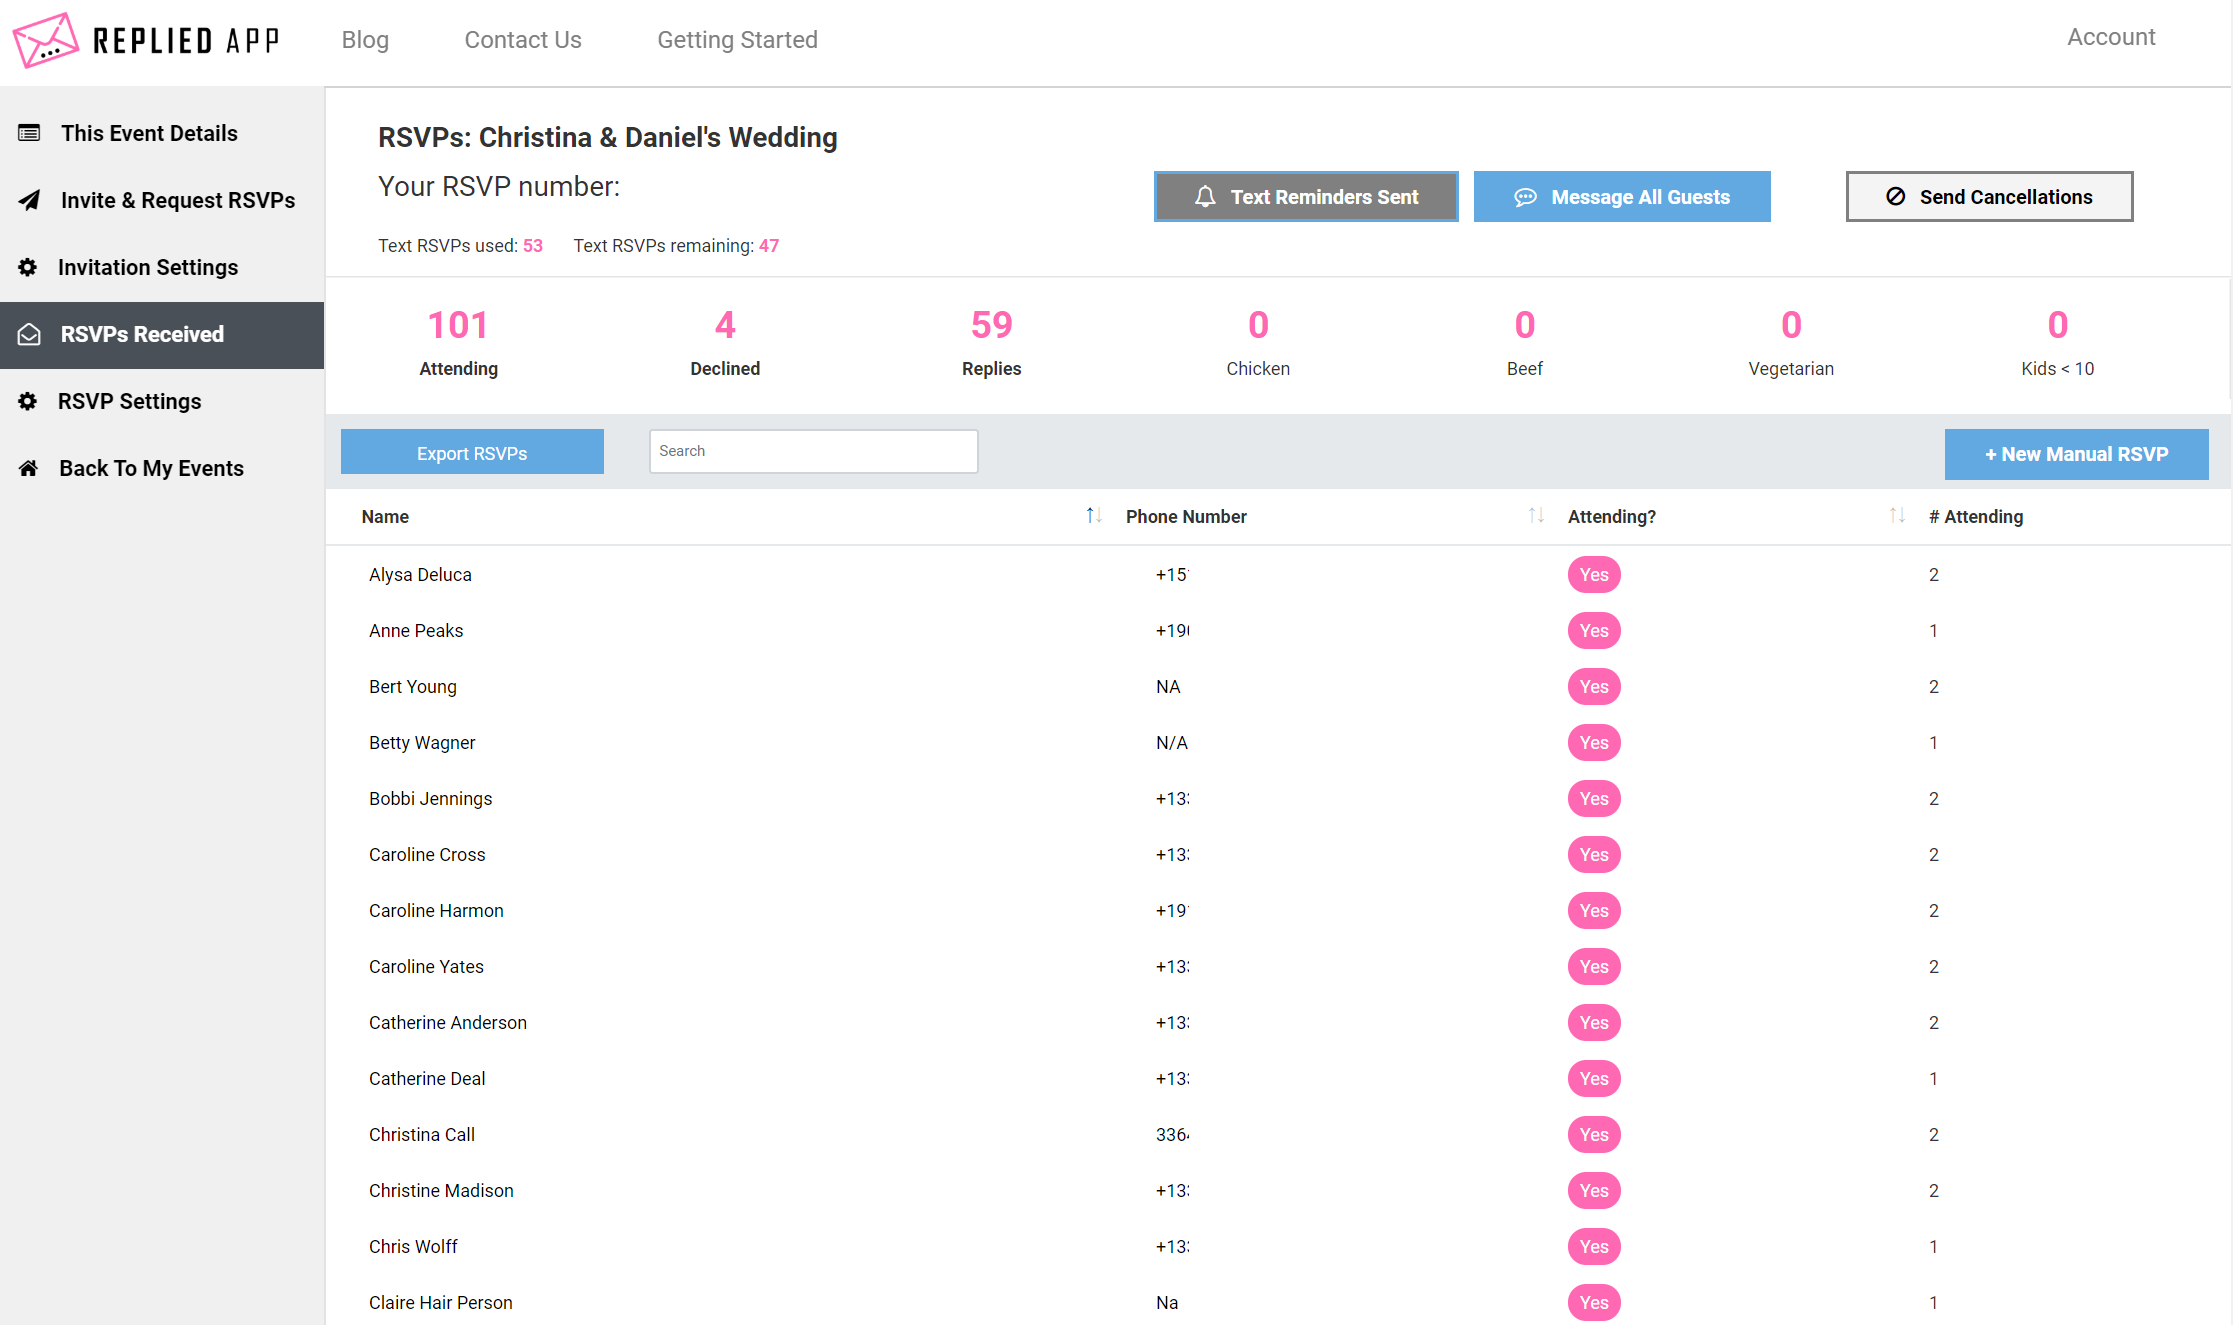Click the cancel icon for Send Cancellations
The height and width of the screenshot is (1325, 2233).
(1892, 196)
